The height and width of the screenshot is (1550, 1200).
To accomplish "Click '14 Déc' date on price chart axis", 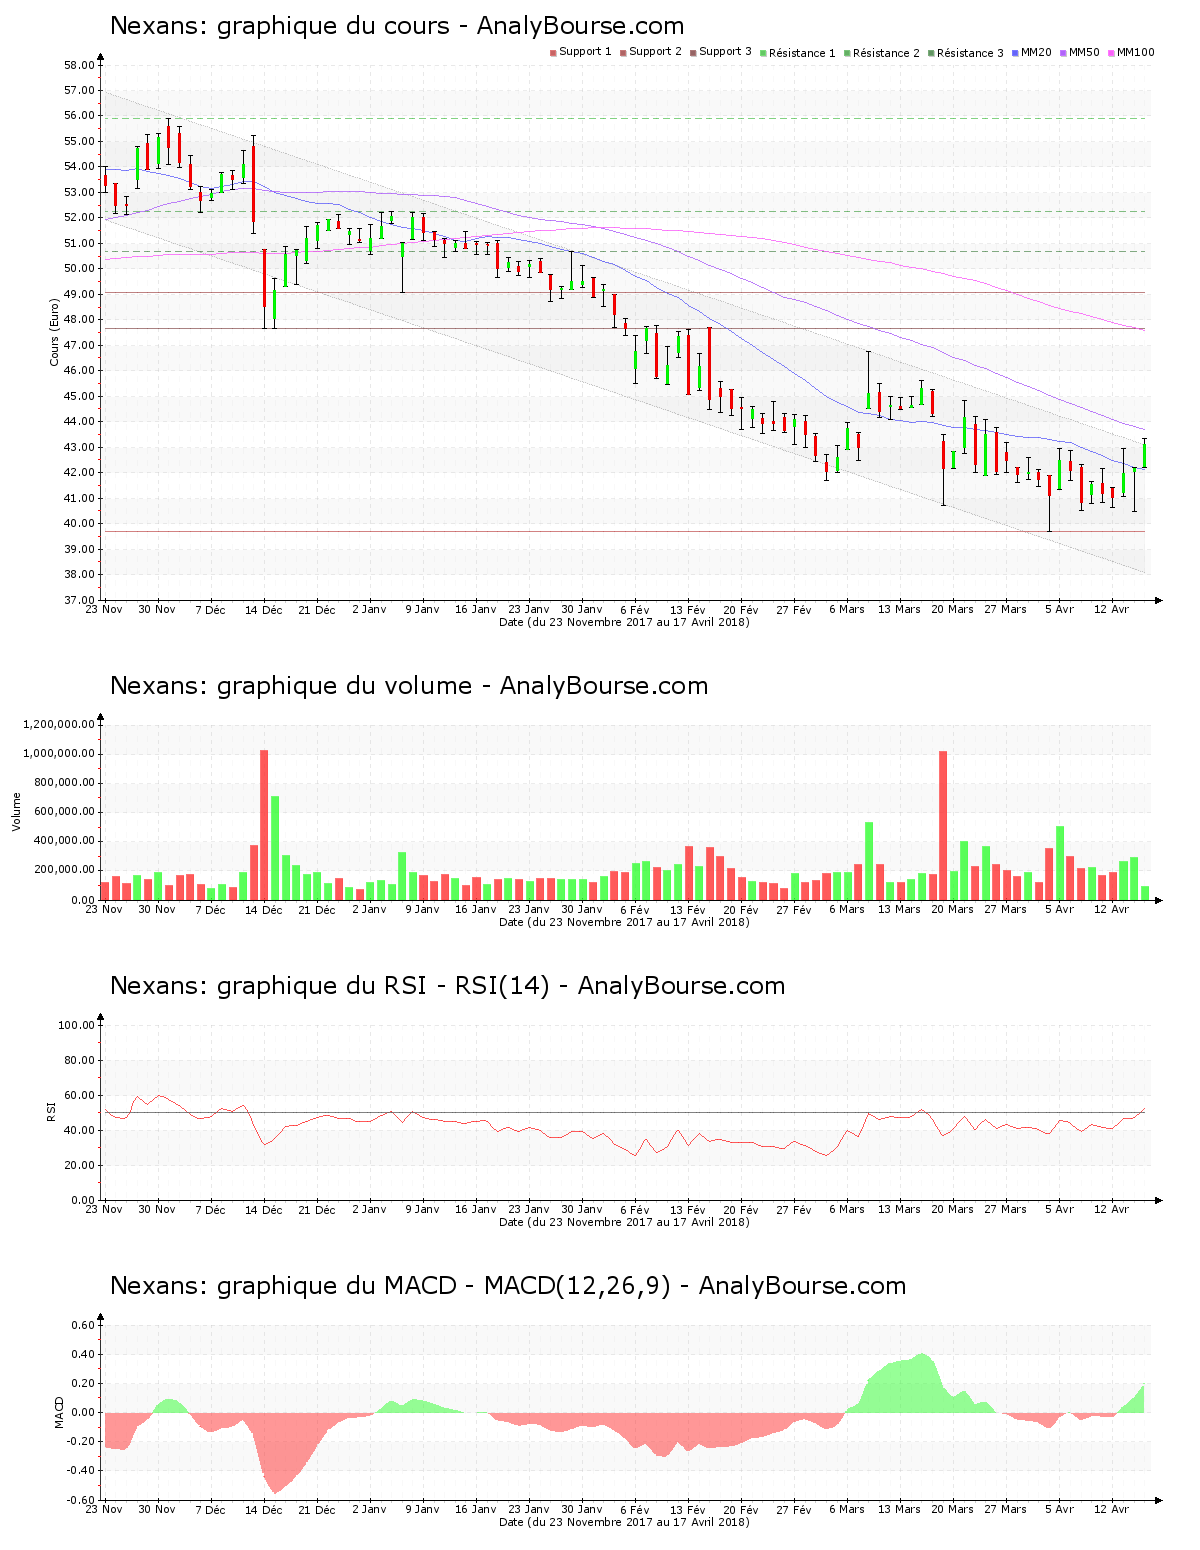I will (x=264, y=610).
